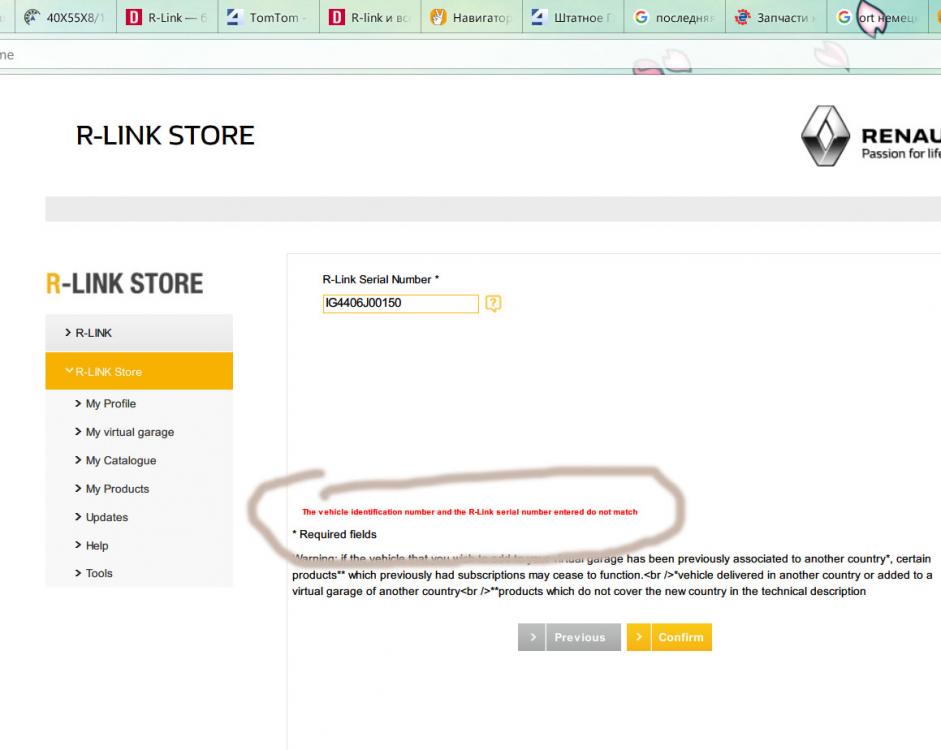The width and height of the screenshot is (941, 750).
Task: Open the Навигатор browser tab
Action: (x=472, y=17)
